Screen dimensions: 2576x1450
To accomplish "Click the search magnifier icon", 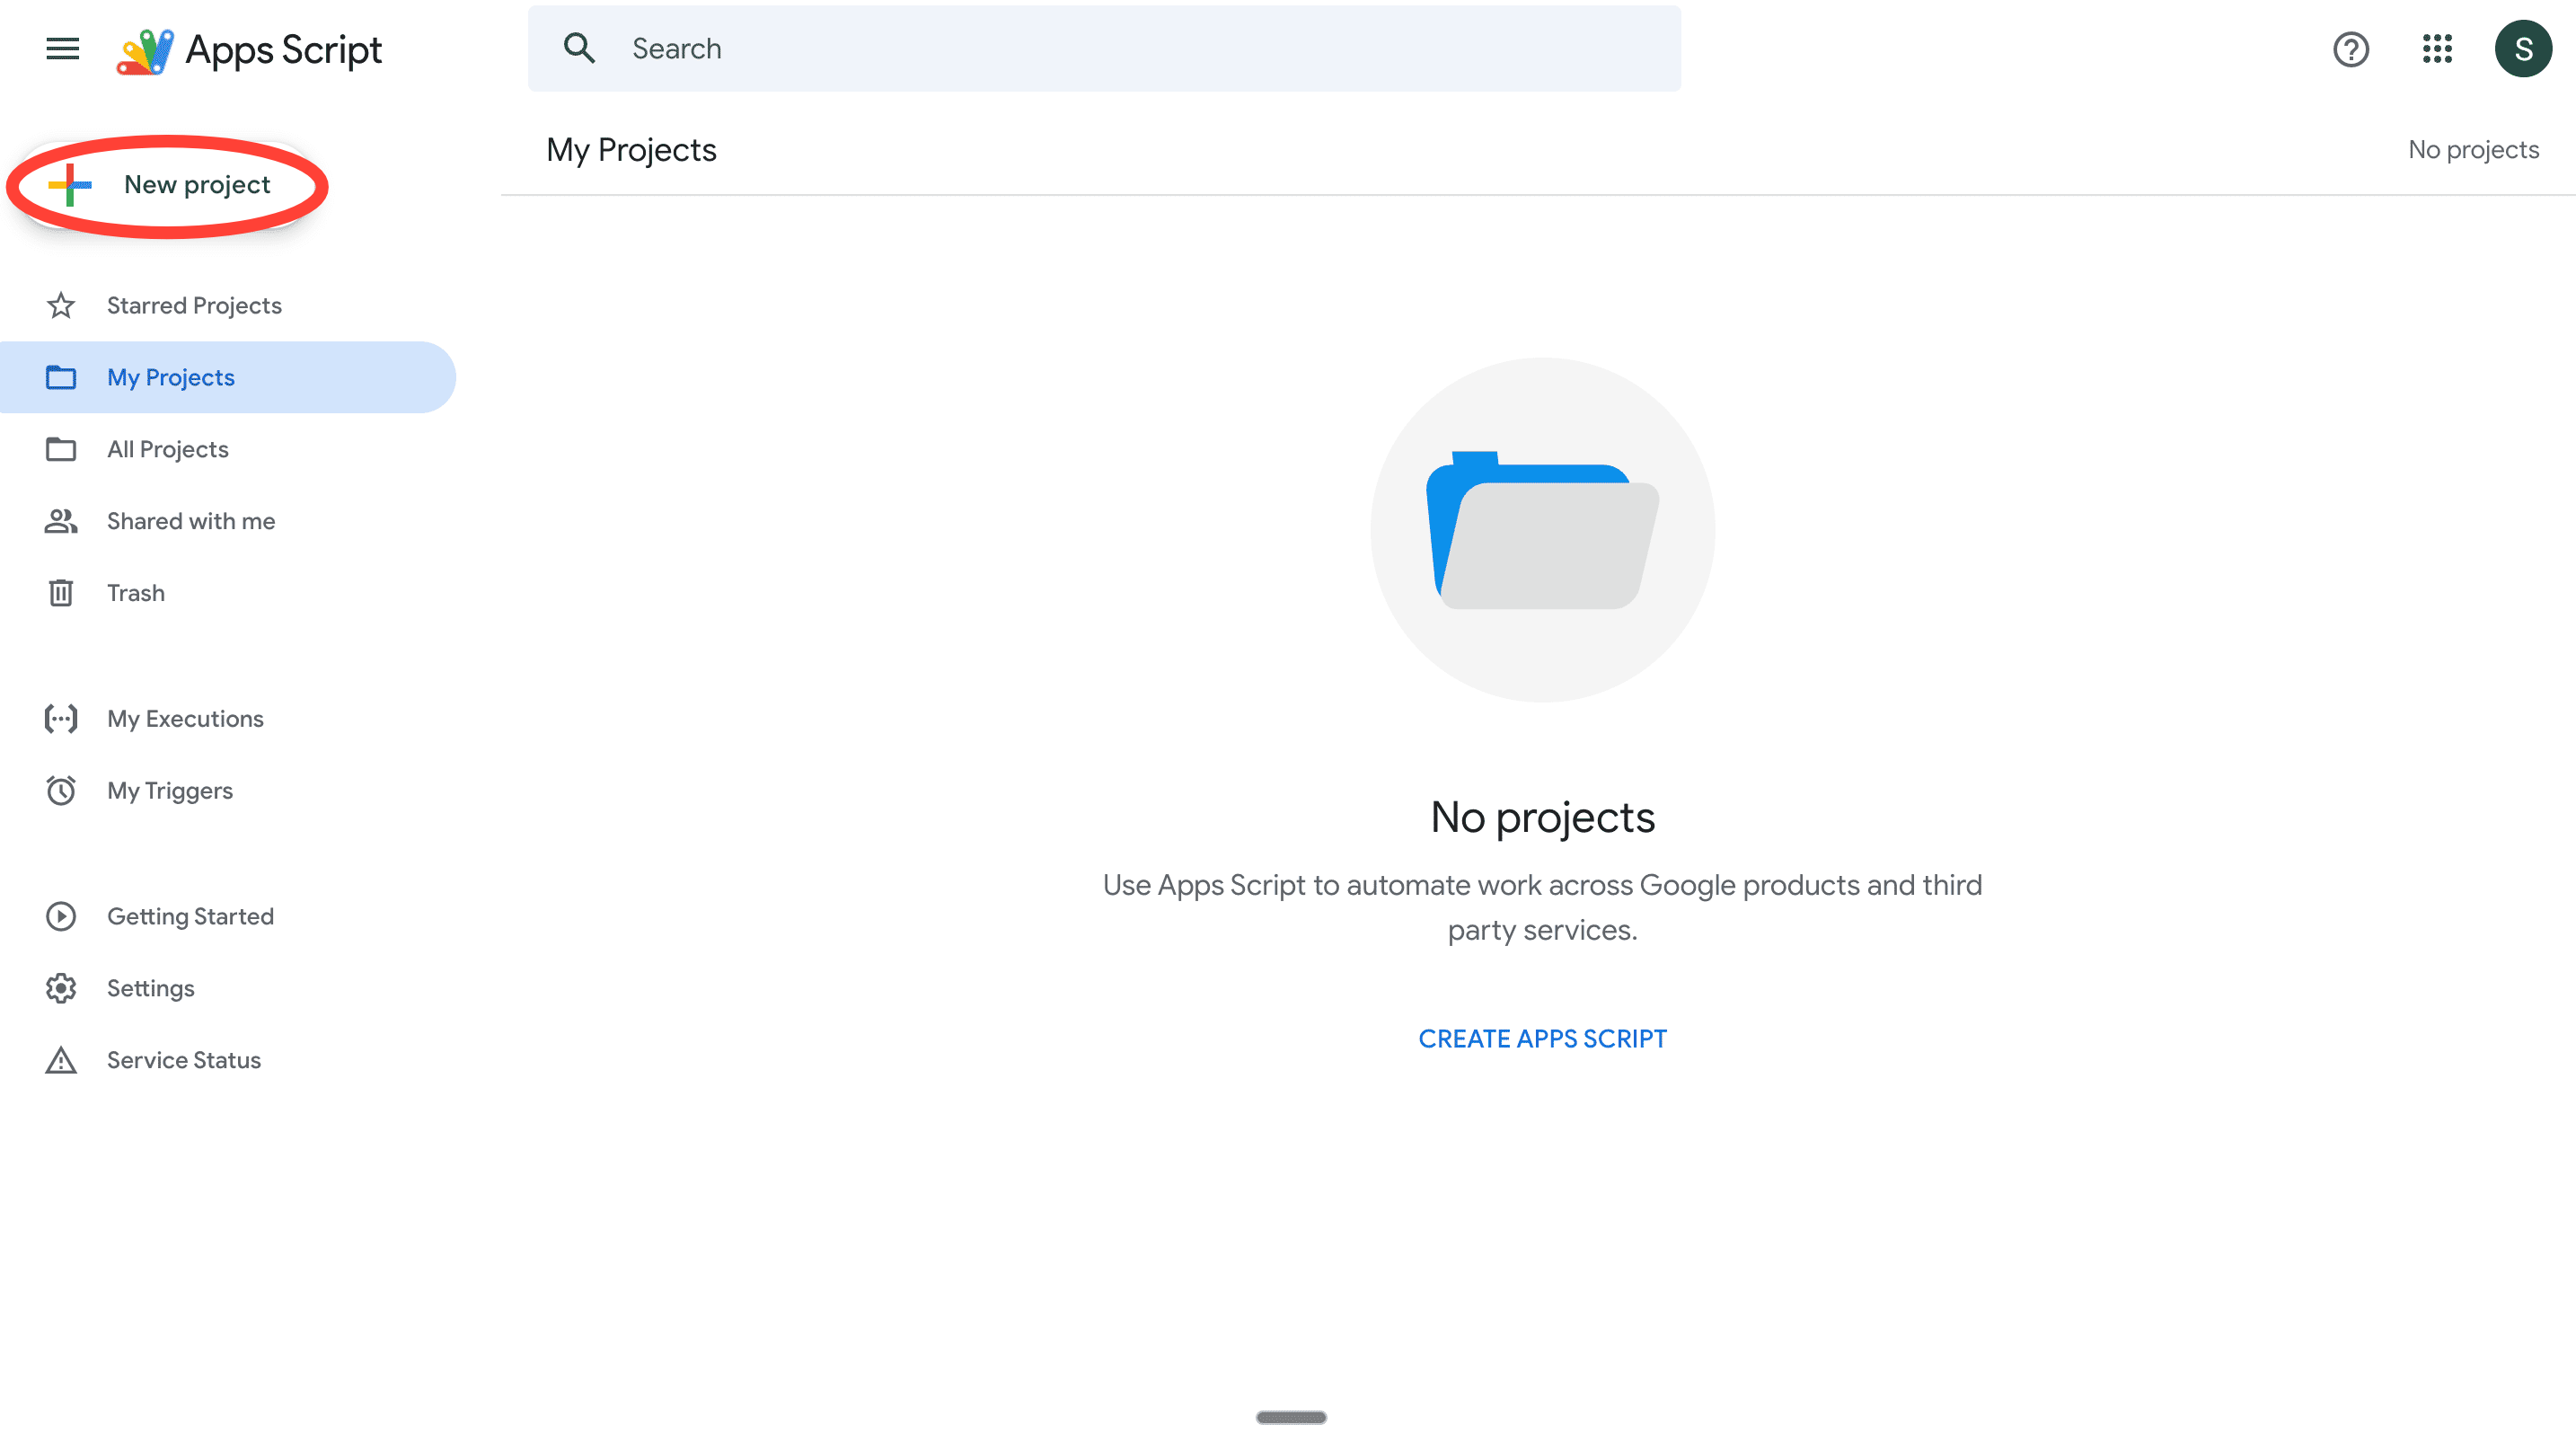I will click(x=579, y=48).
